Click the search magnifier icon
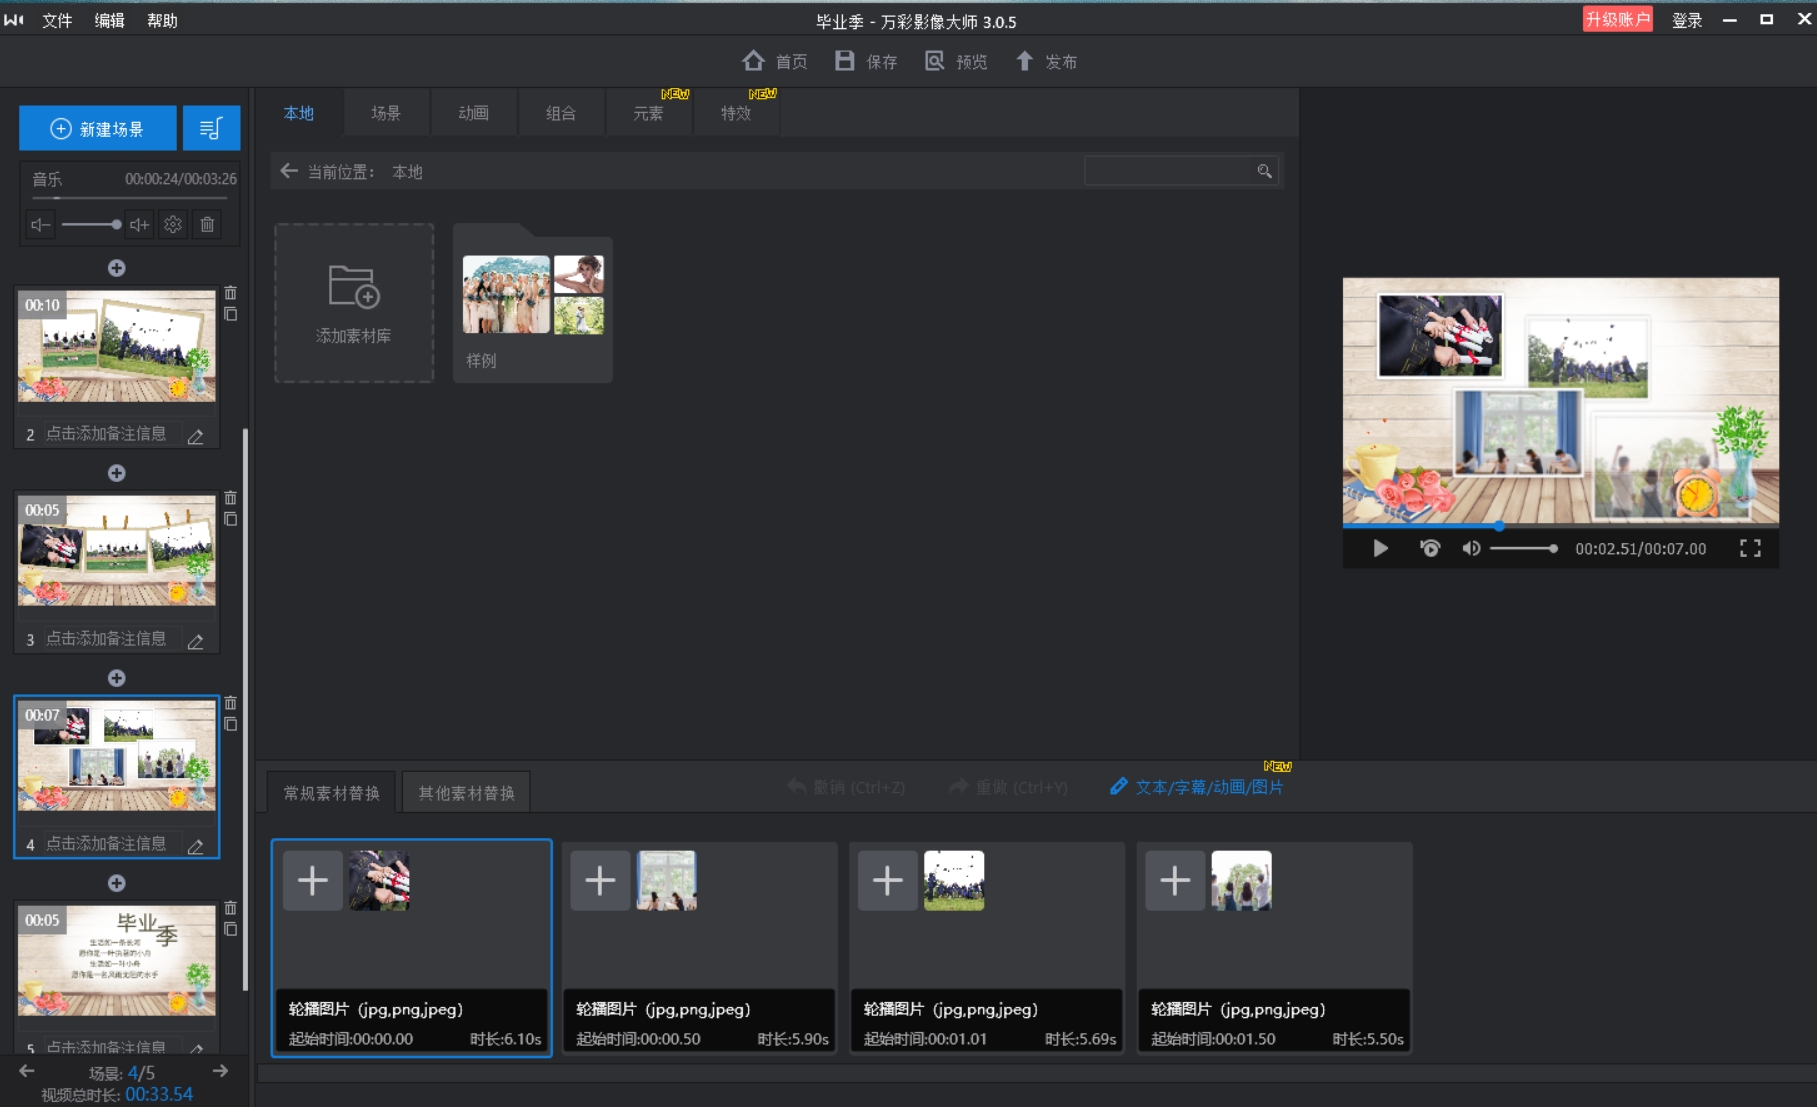This screenshot has width=1817, height=1107. click(x=1265, y=171)
